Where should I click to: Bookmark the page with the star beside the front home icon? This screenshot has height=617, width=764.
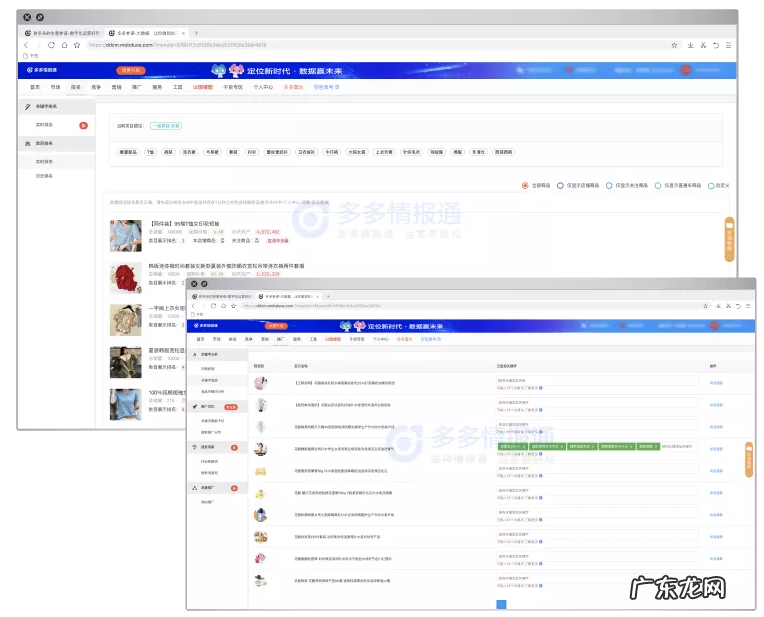(233, 306)
